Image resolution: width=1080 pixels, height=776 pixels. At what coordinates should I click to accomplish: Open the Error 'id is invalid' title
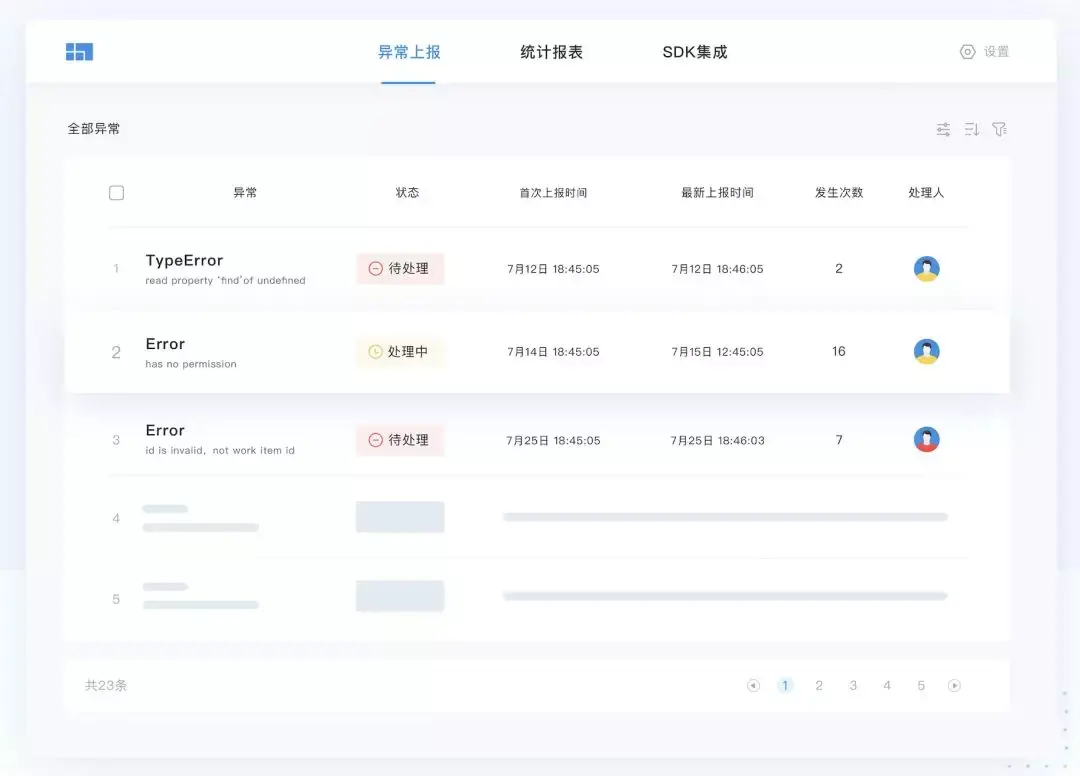(165, 430)
